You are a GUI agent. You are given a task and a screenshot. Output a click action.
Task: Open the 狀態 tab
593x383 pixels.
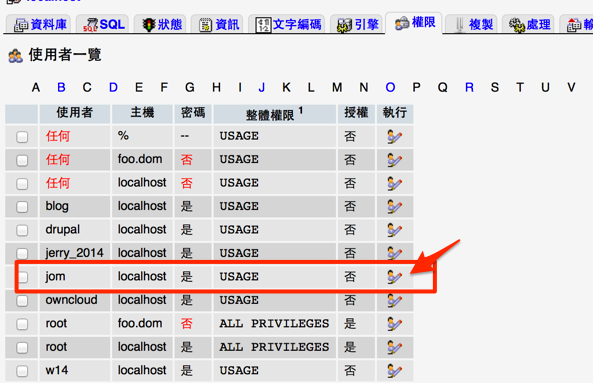coord(161,25)
